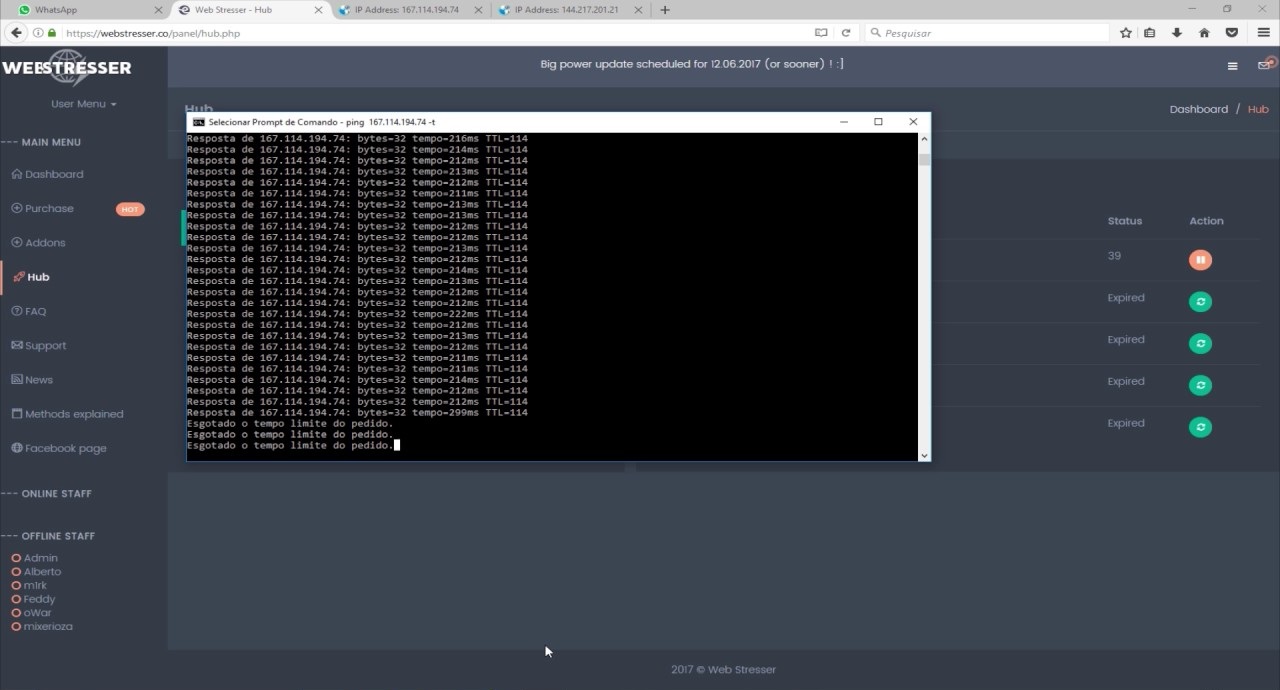Open the Firefox hamburger menu
Viewport: 1280px width, 690px height.
coord(1264,33)
